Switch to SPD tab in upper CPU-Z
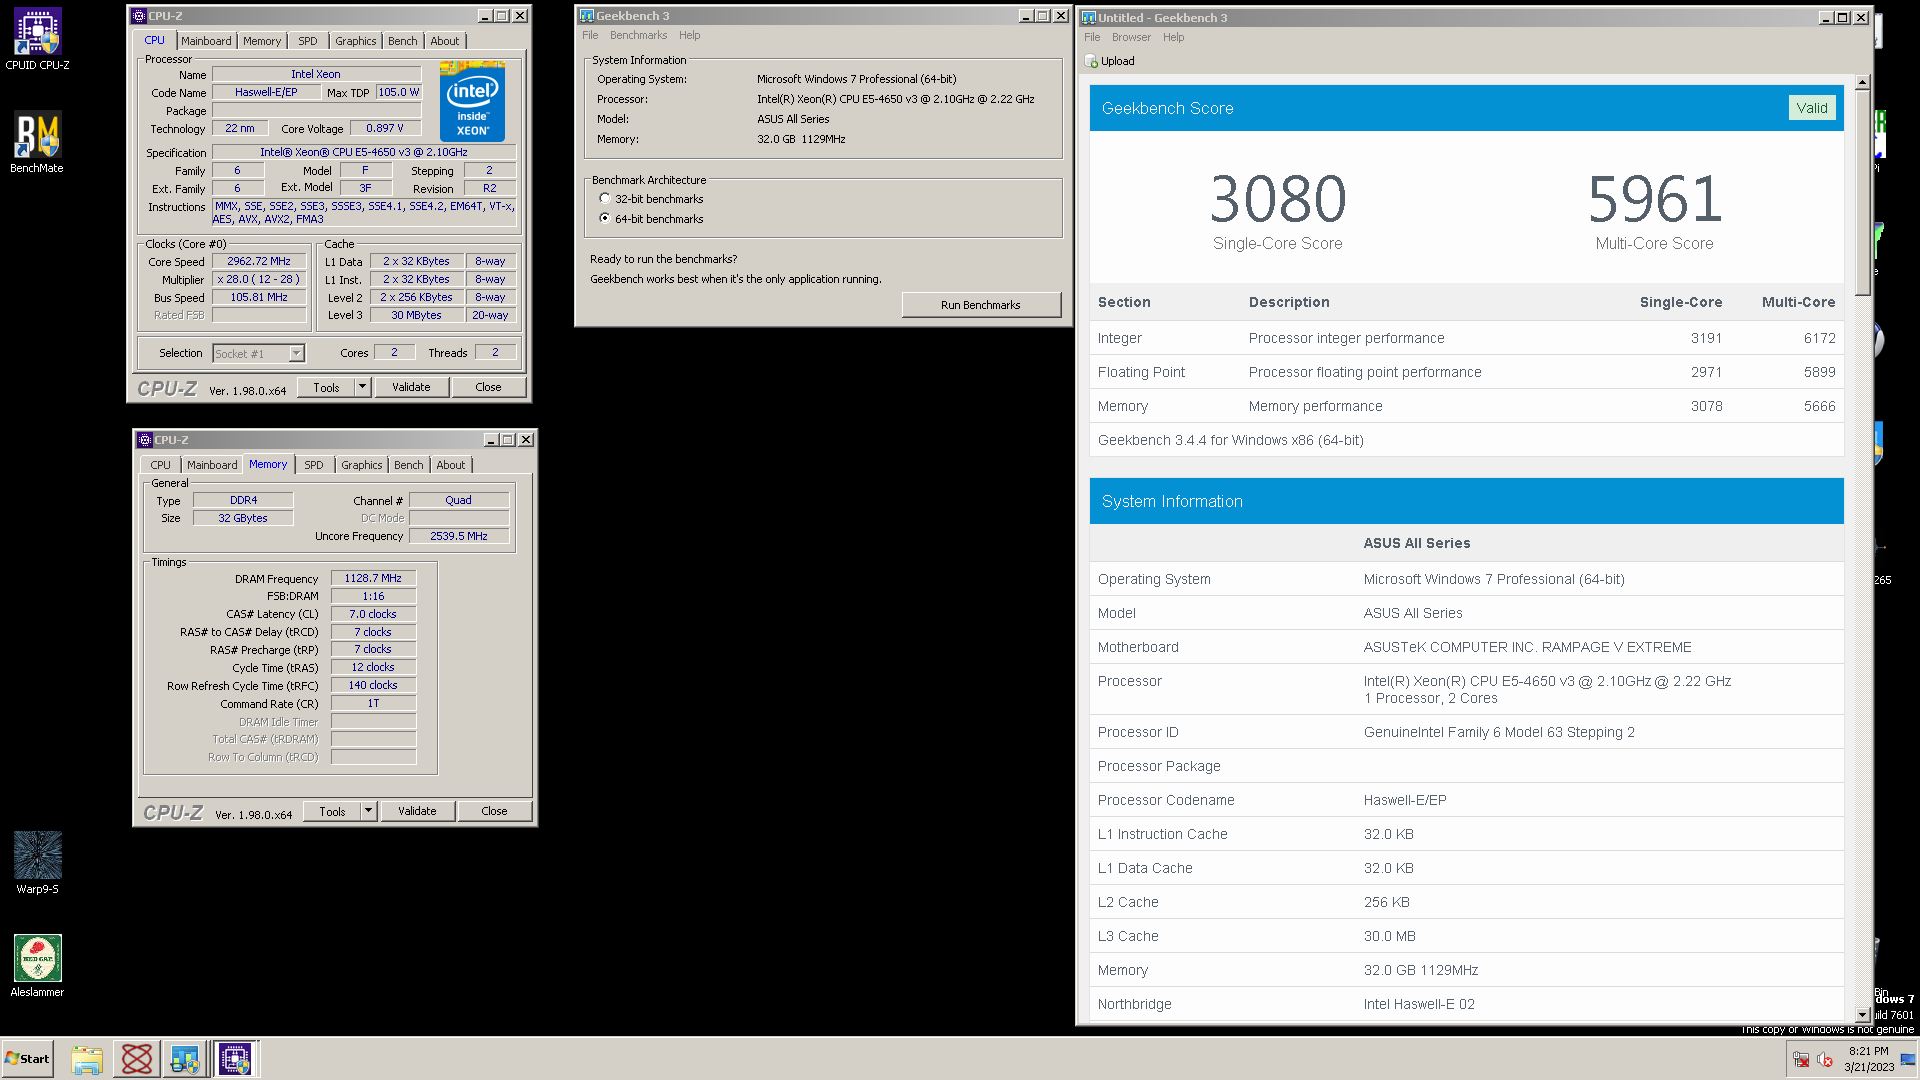1920x1080 pixels. click(x=308, y=41)
